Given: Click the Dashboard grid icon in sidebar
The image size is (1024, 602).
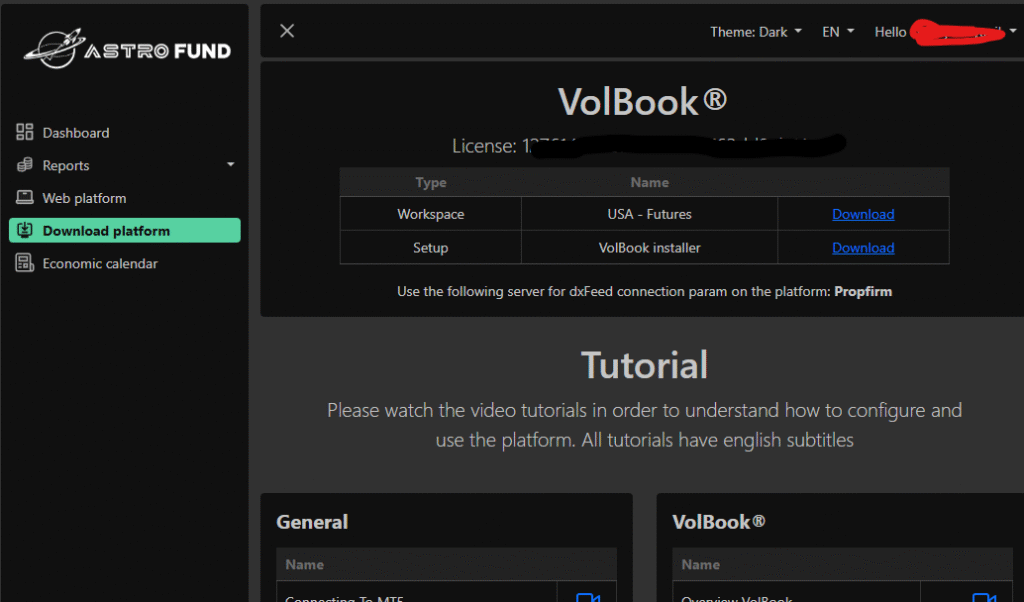Looking at the screenshot, I should coord(25,133).
